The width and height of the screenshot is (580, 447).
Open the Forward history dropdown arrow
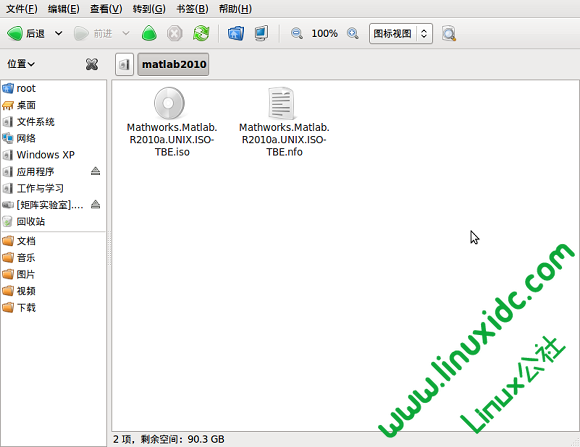coord(126,34)
